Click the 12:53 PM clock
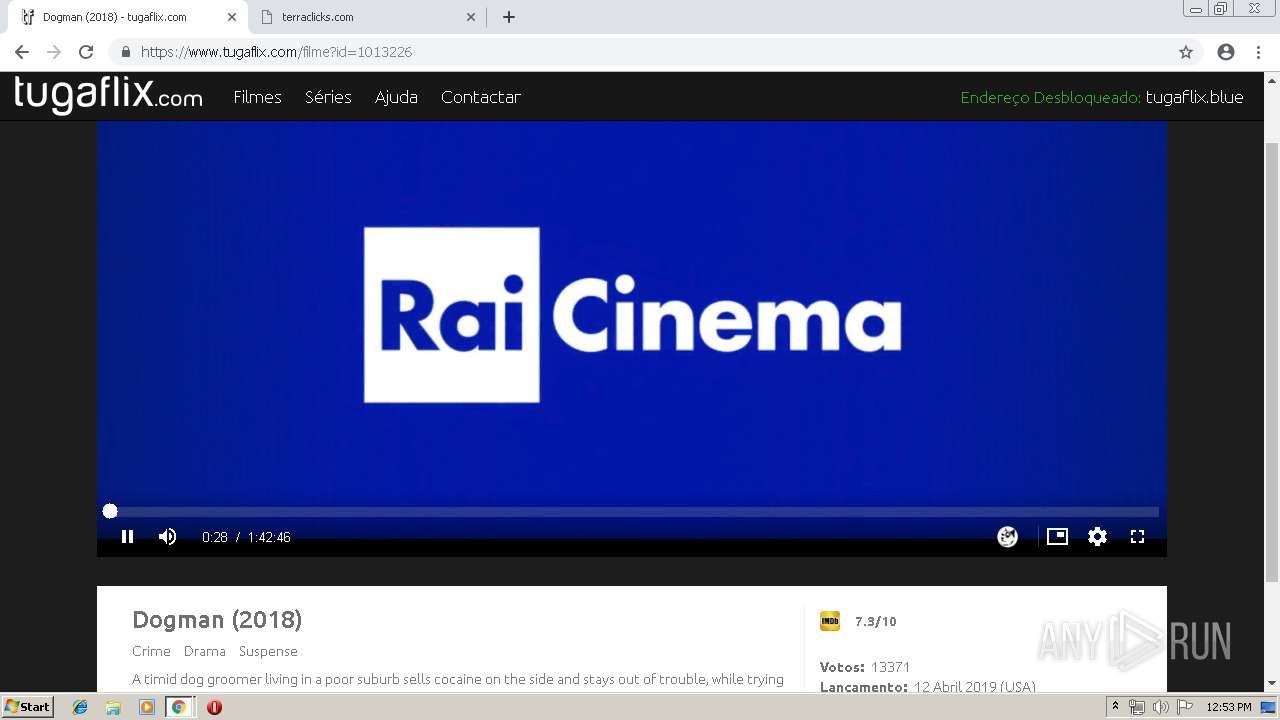1280x720 pixels. (1229, 707)
